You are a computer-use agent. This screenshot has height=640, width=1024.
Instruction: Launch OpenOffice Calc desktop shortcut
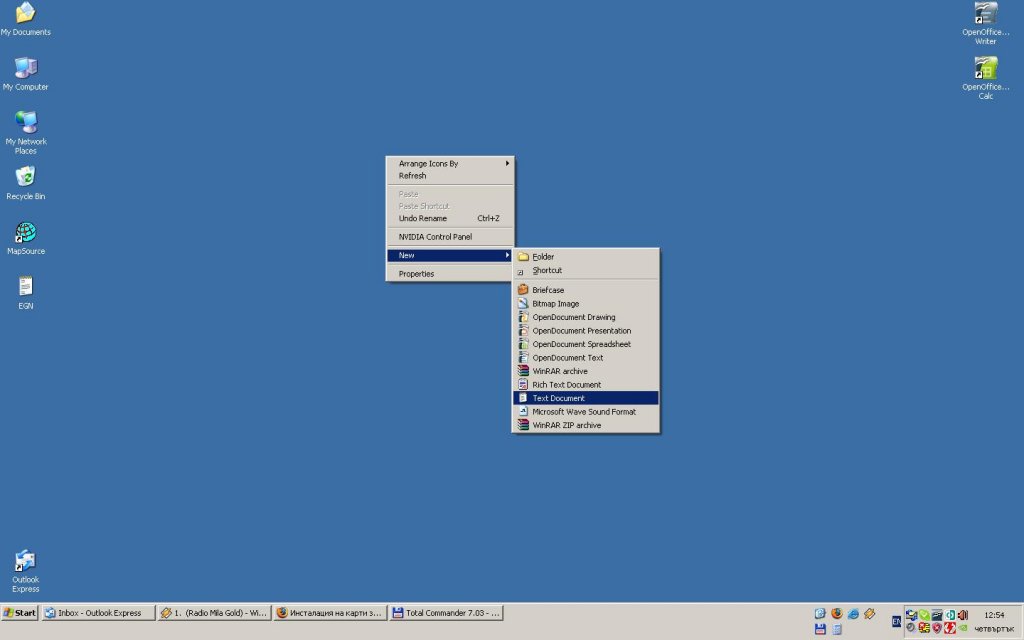click(985, 69)
